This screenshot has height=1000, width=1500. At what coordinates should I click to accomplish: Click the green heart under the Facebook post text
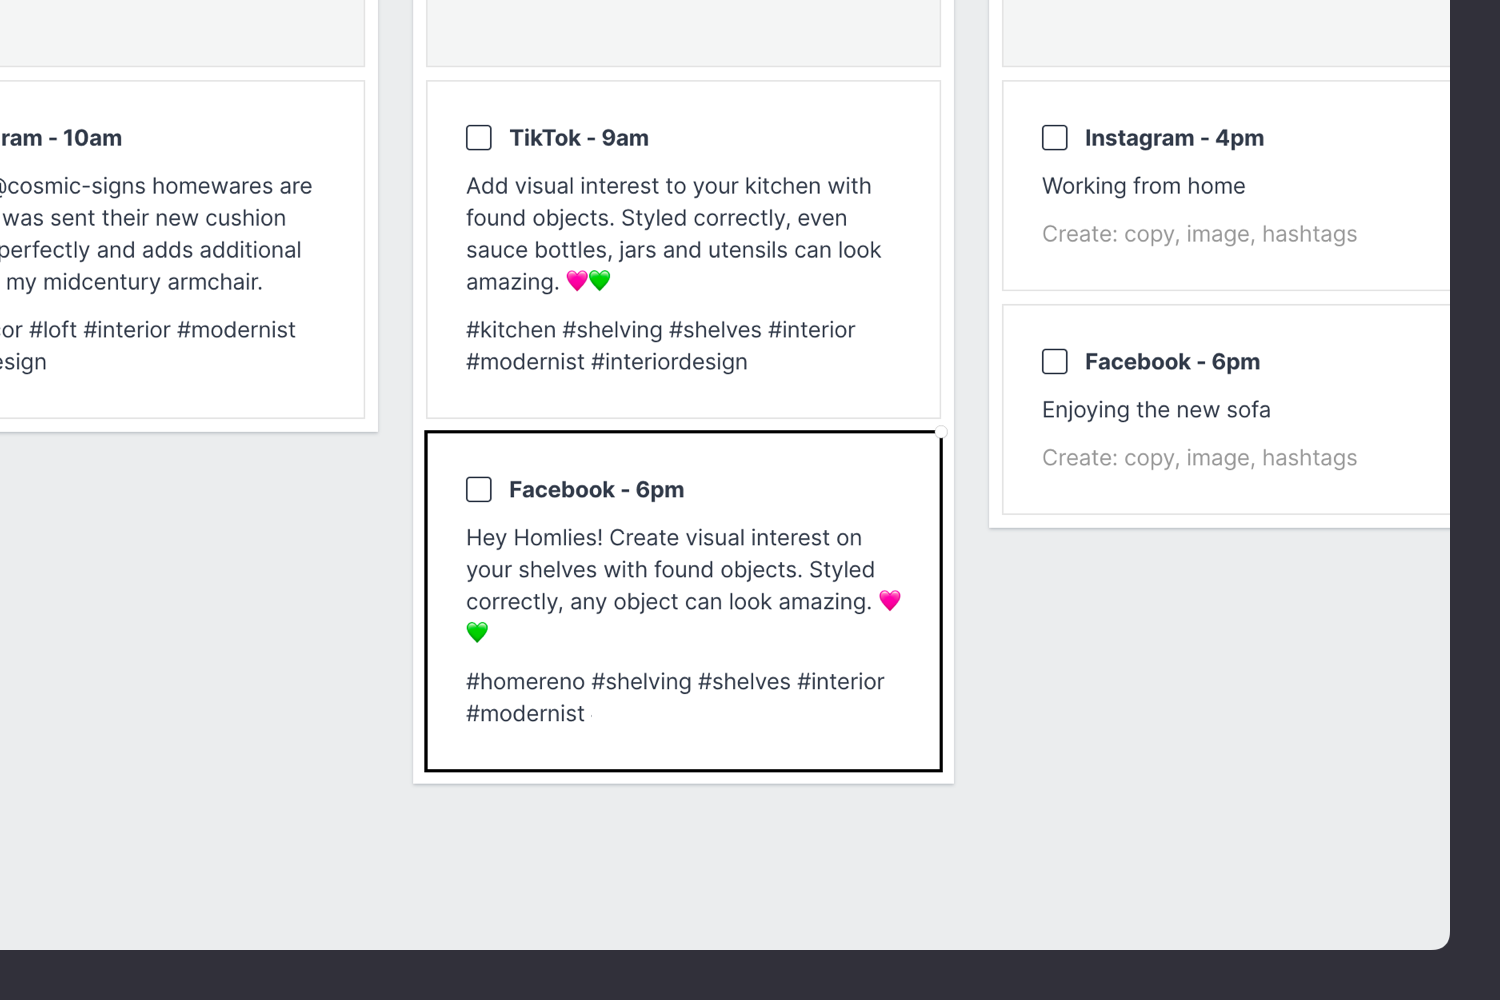point(478,632)
